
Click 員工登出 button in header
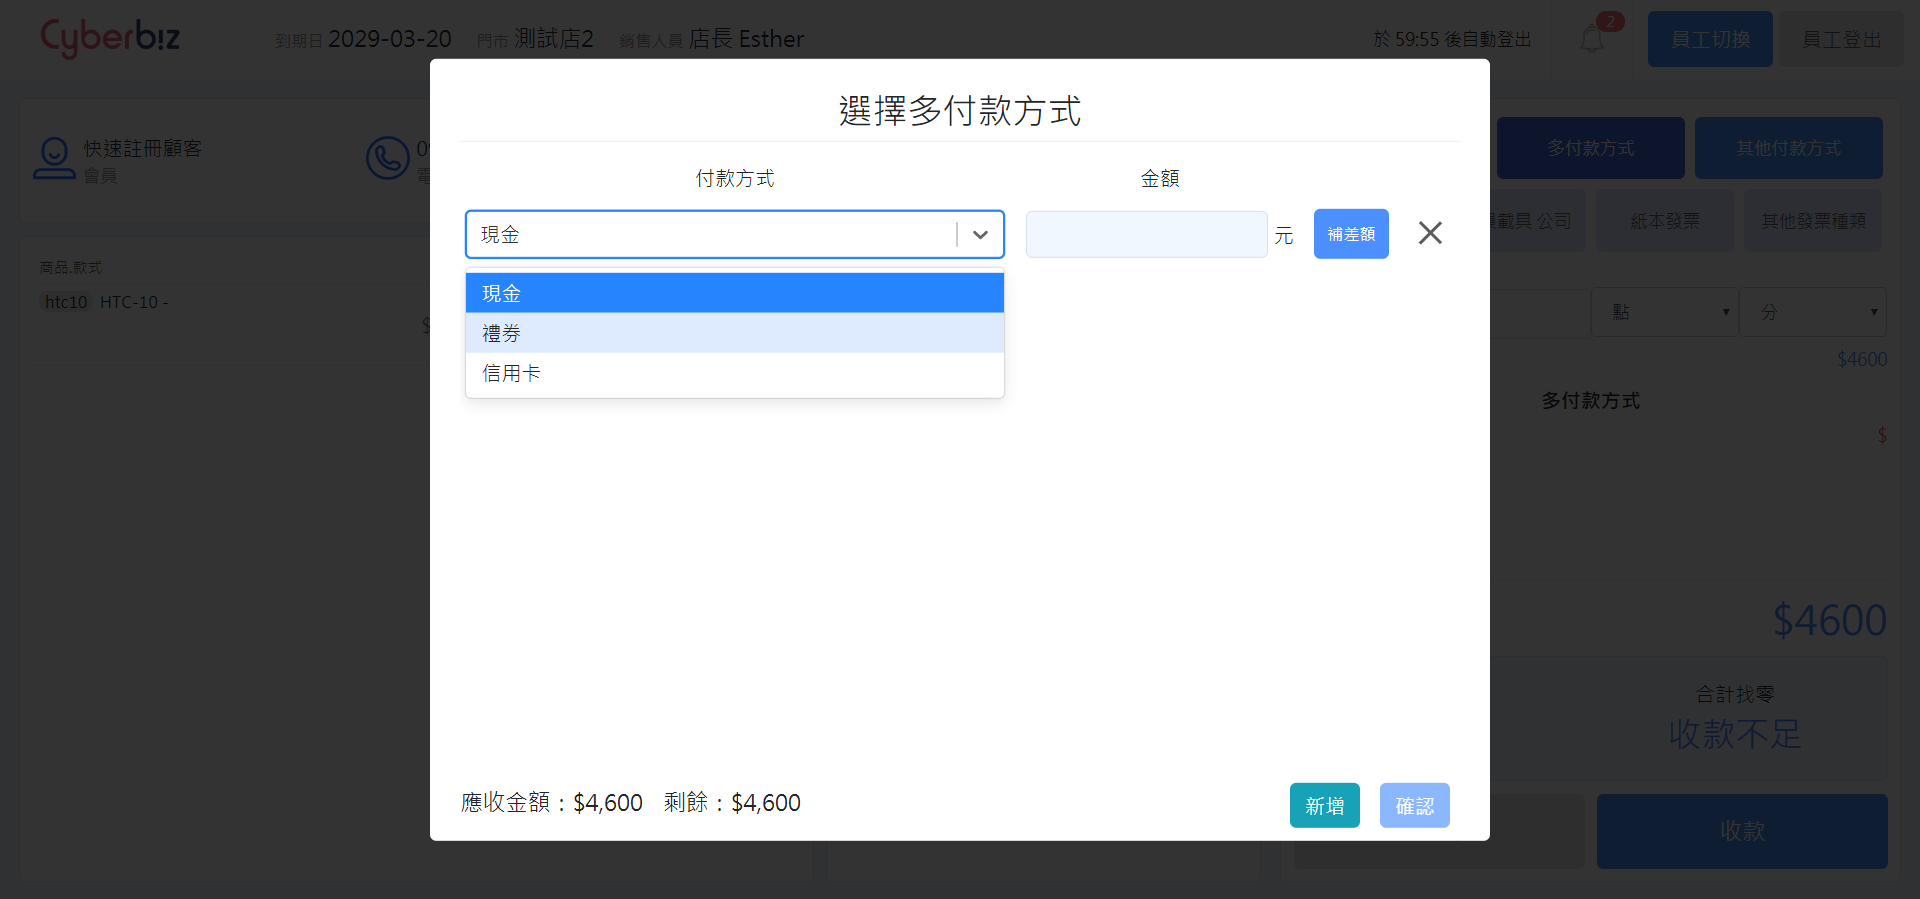(x=1841, y=39)
